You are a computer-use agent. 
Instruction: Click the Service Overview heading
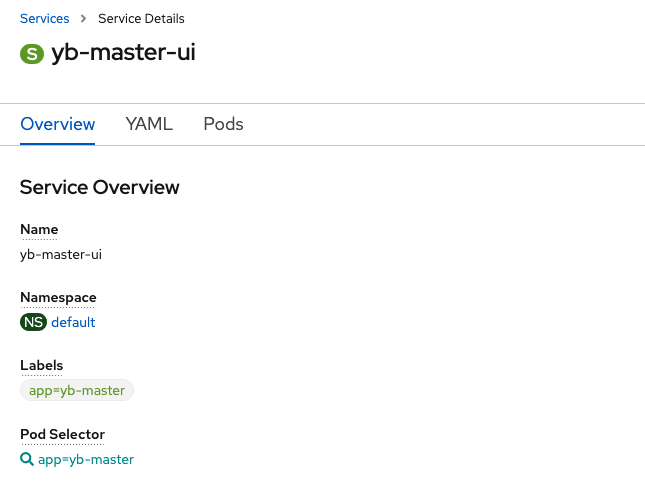point(100,187)
